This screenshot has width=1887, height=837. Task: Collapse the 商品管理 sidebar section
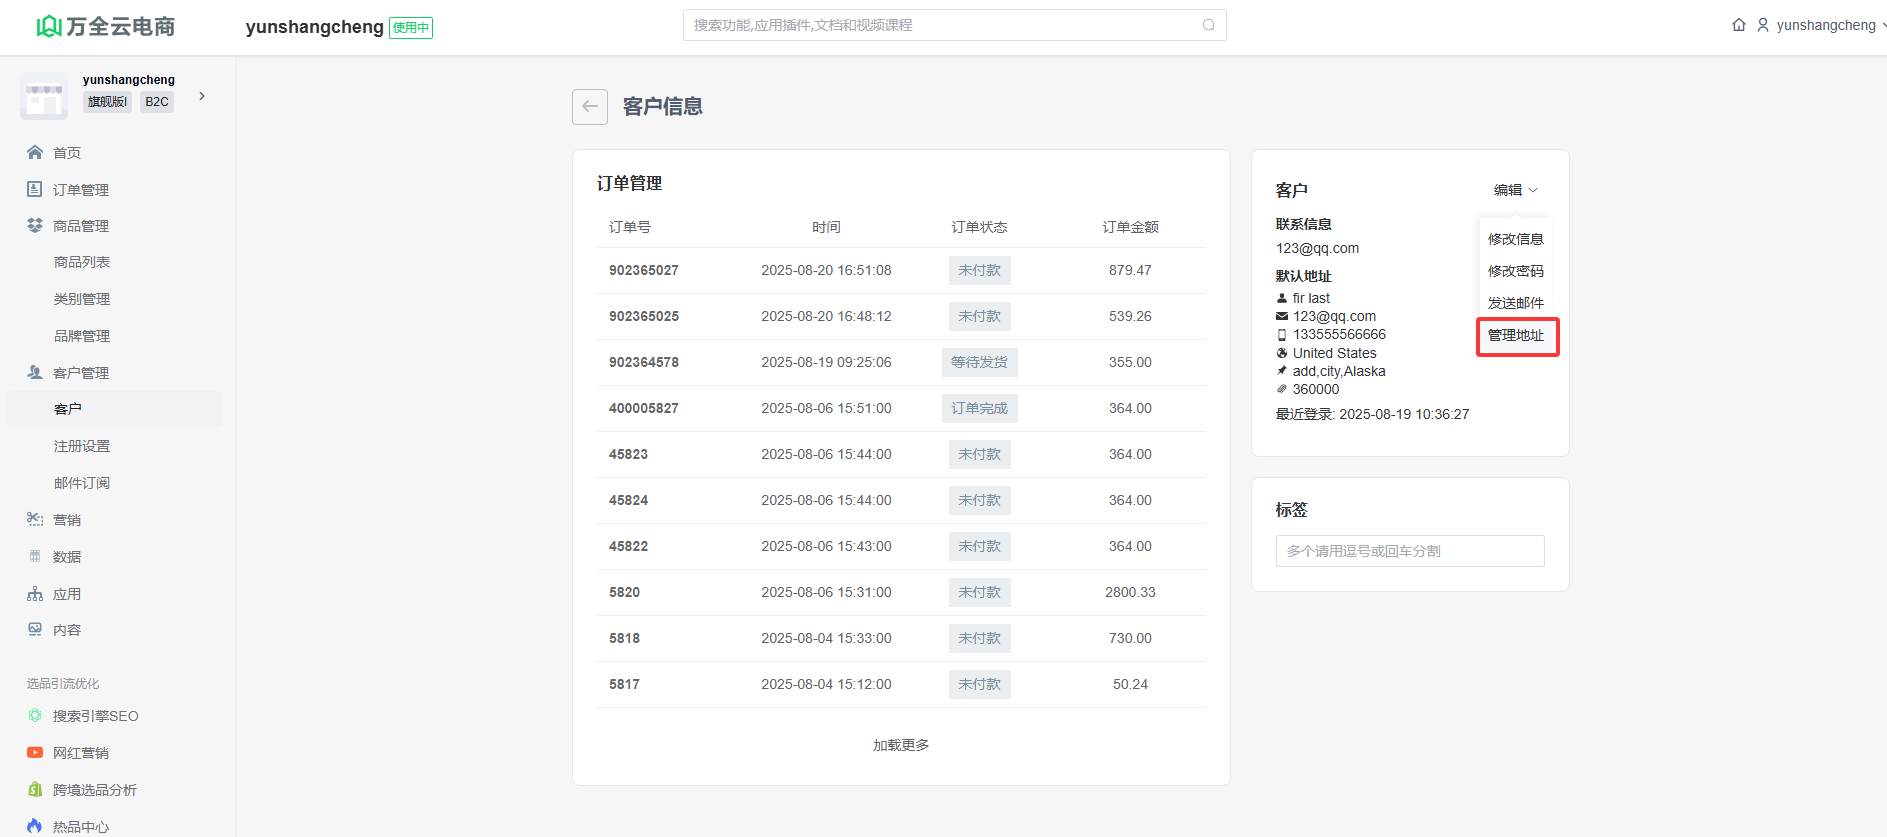(x=80, y=226)
